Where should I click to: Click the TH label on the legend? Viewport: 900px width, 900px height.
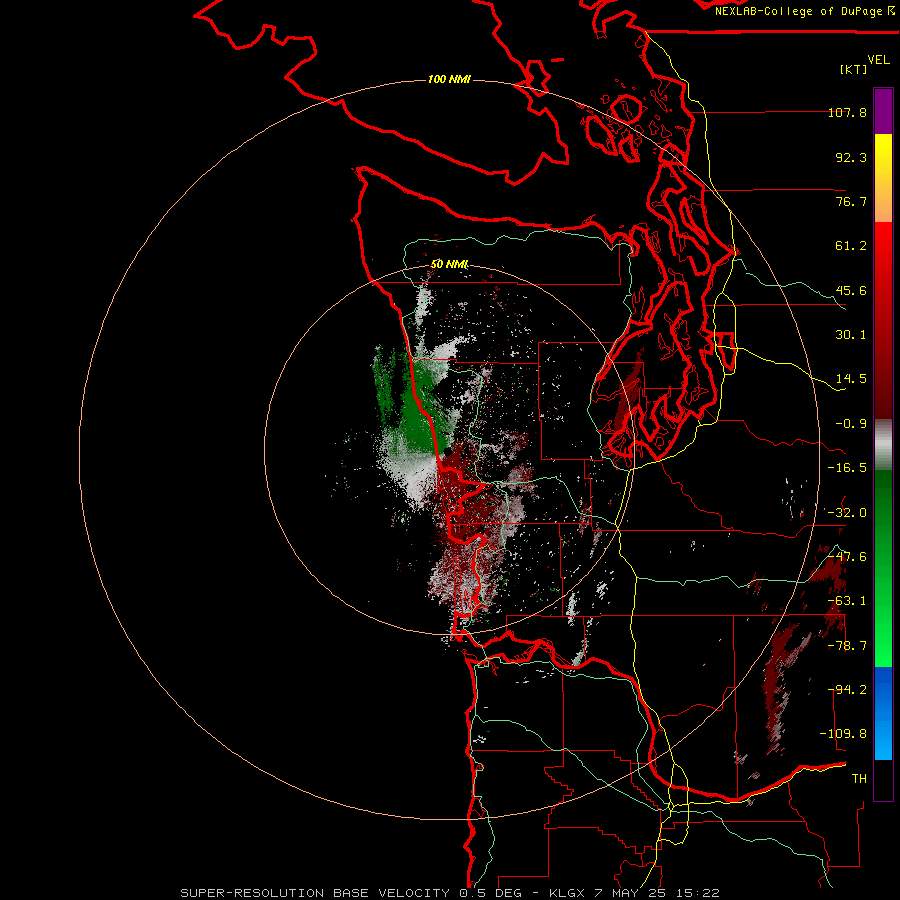[859, 779]
